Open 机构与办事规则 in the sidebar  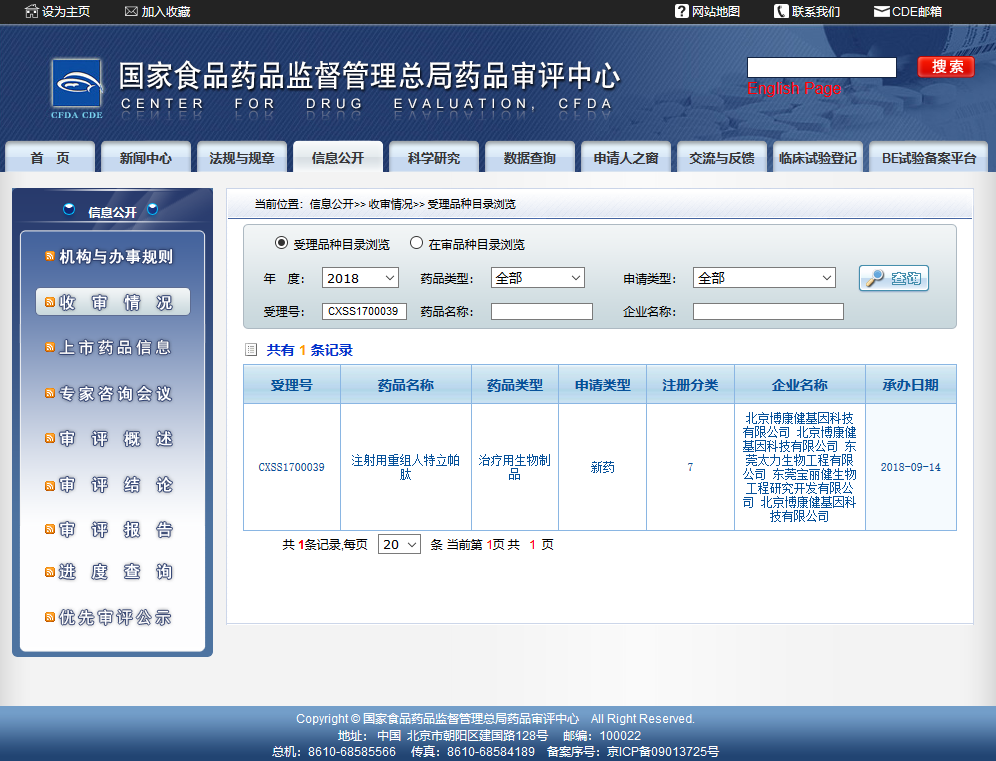pyautogui.click(x=116, y=257)
